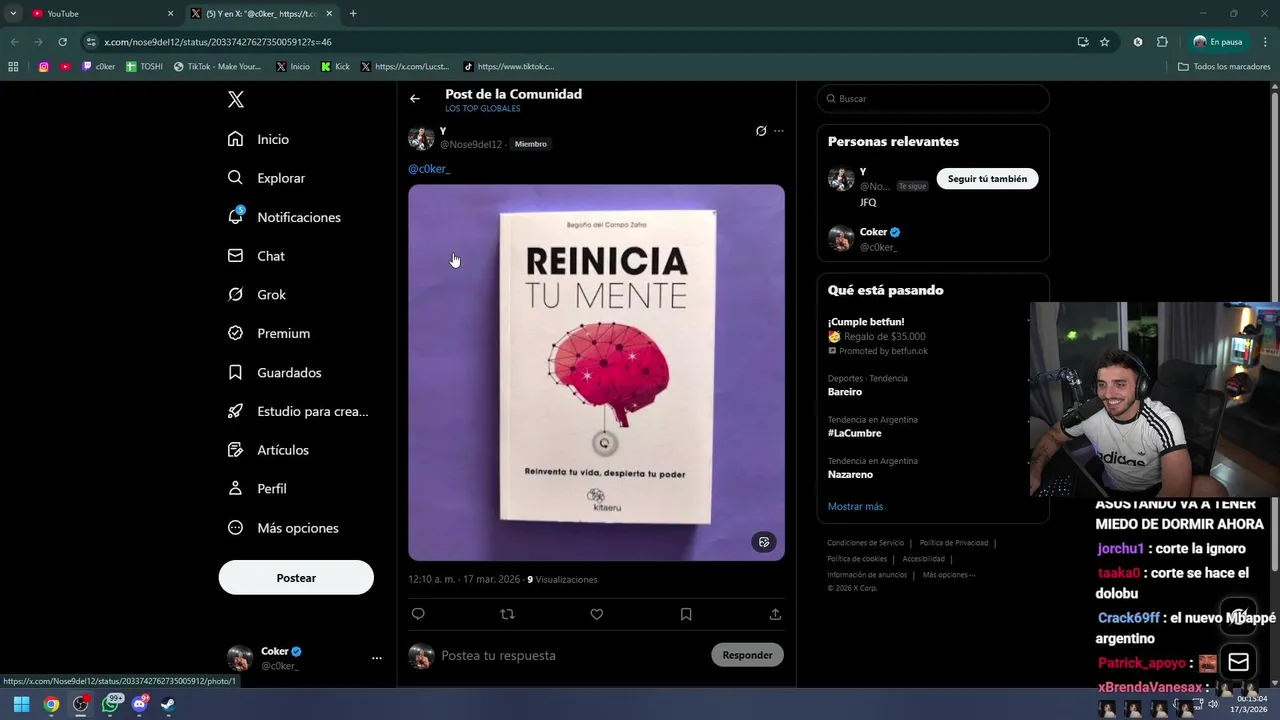Image resolution: width=1280 pixels, height=720 pixels.
Task: Open Condiciones de Servicio link
Action: point(865,543)
